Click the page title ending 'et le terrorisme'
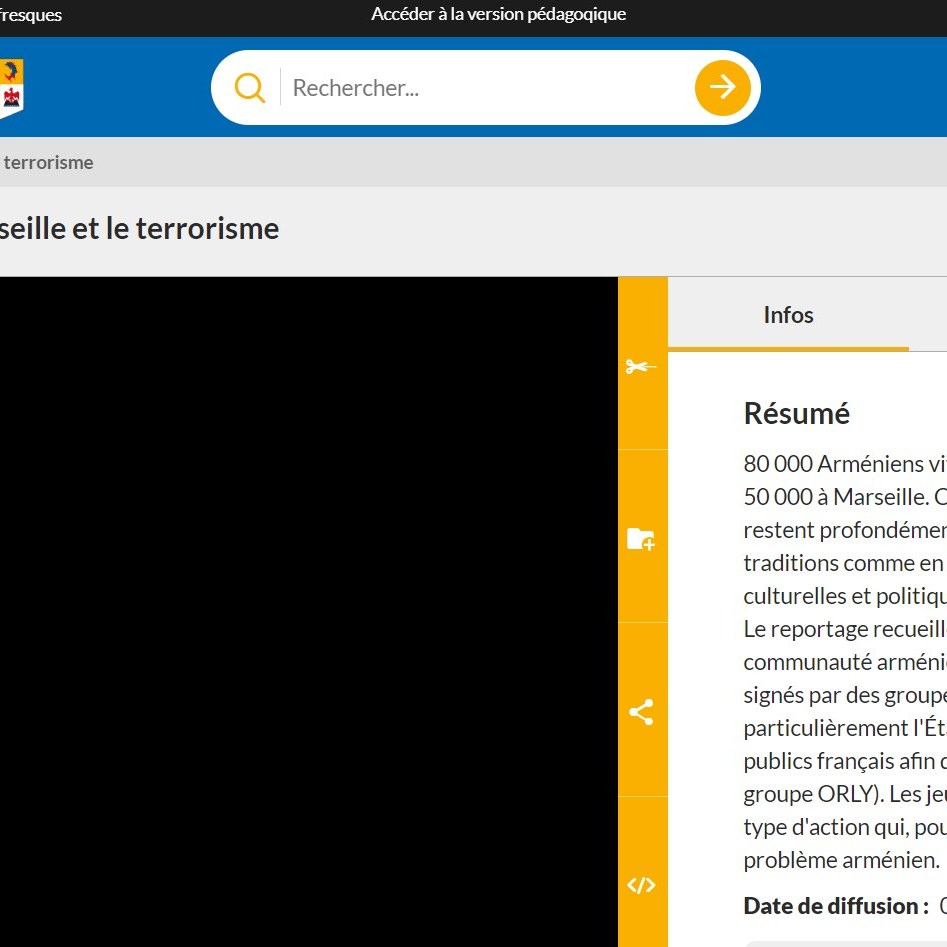 (140, 228)
